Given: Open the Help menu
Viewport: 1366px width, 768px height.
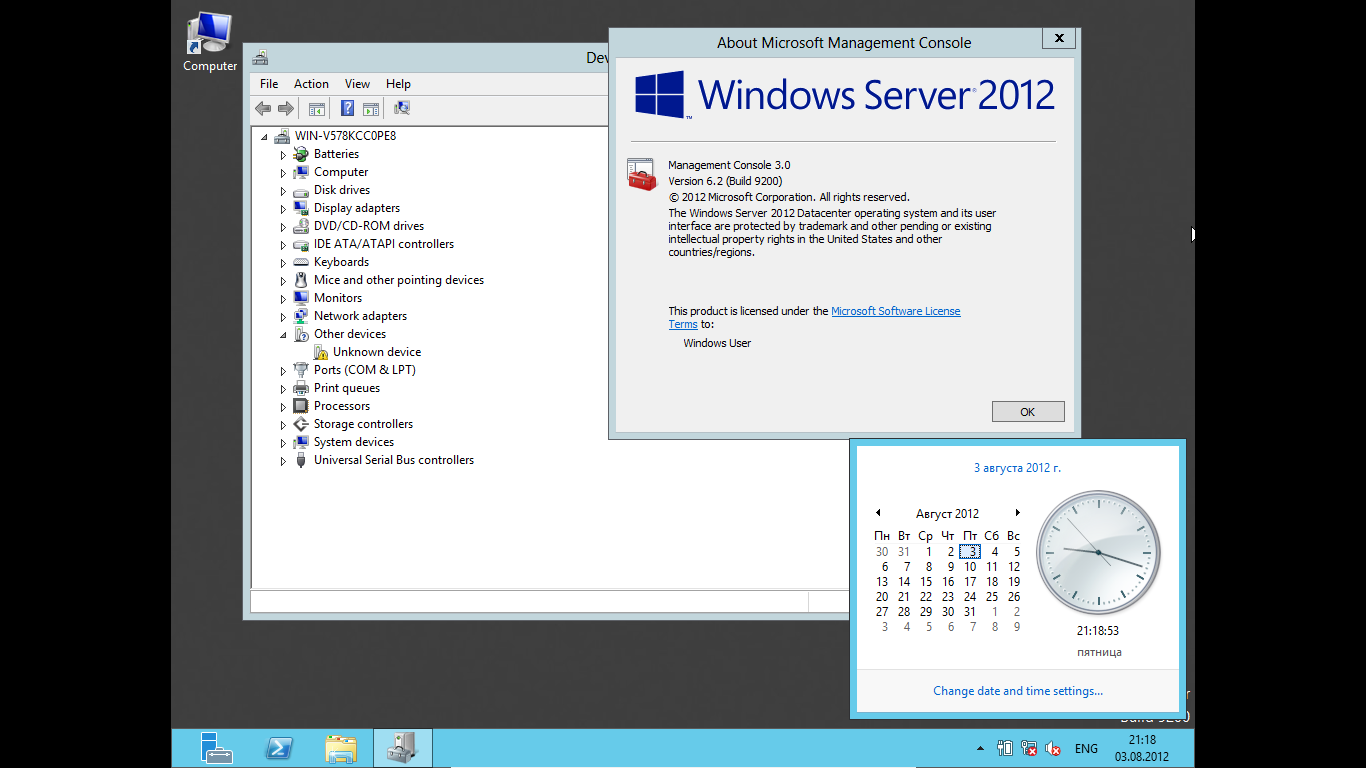Looking at the screenshot, I should (398, 84).
